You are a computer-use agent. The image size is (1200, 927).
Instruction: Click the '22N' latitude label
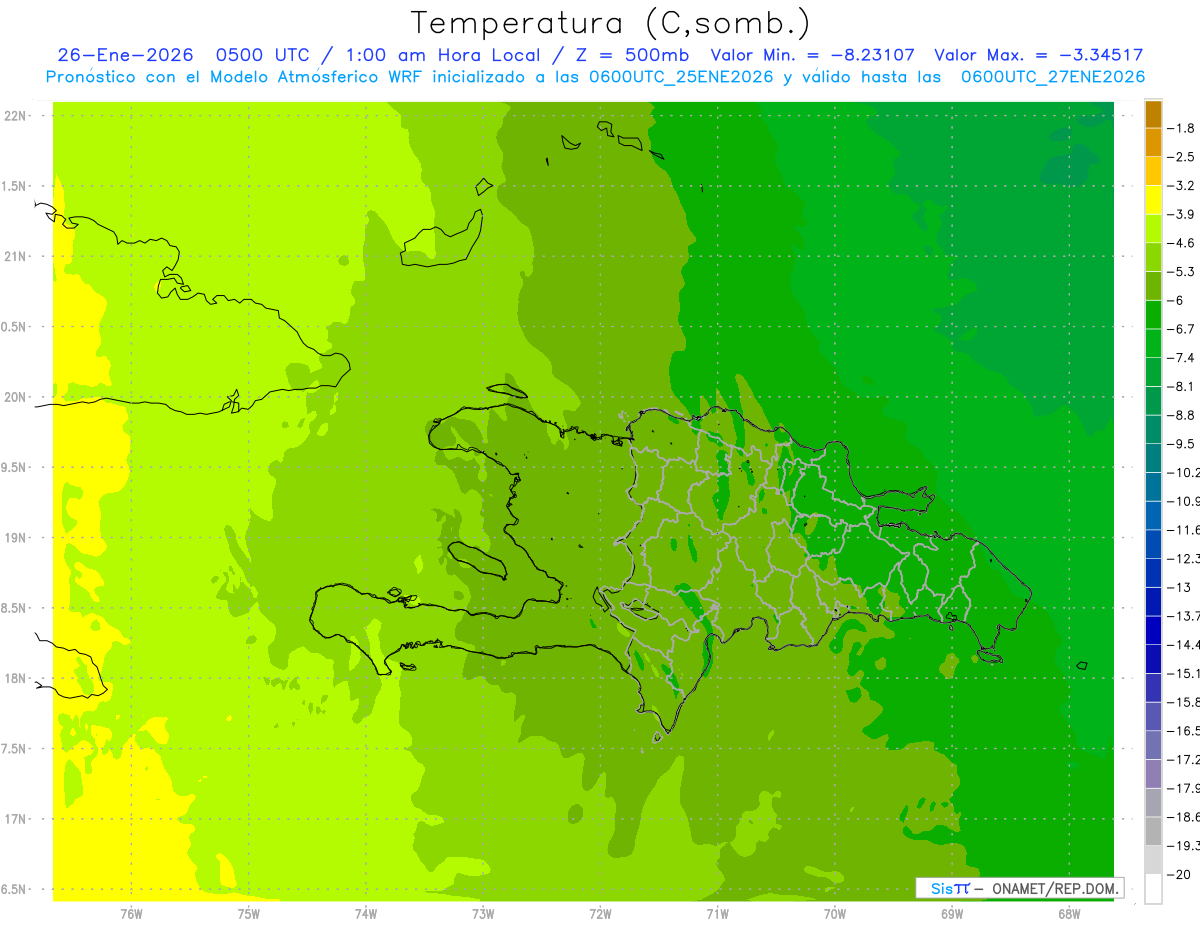coord(15,116)
